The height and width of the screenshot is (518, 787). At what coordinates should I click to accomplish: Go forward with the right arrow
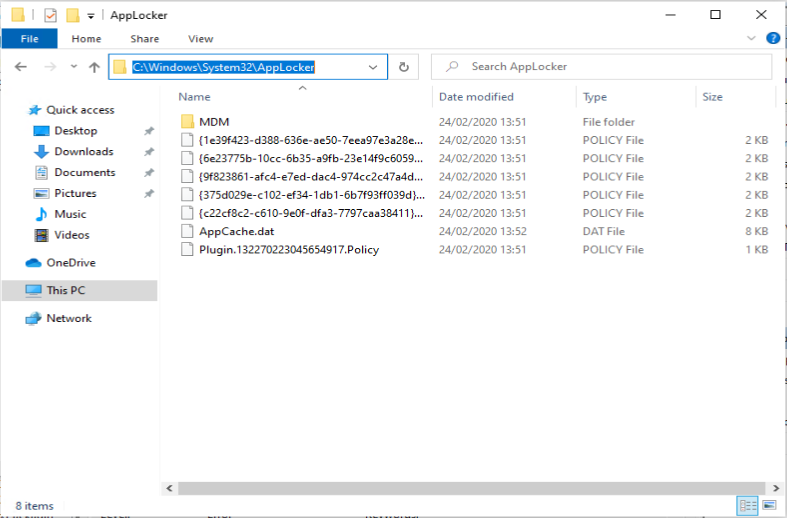[50, 66]
